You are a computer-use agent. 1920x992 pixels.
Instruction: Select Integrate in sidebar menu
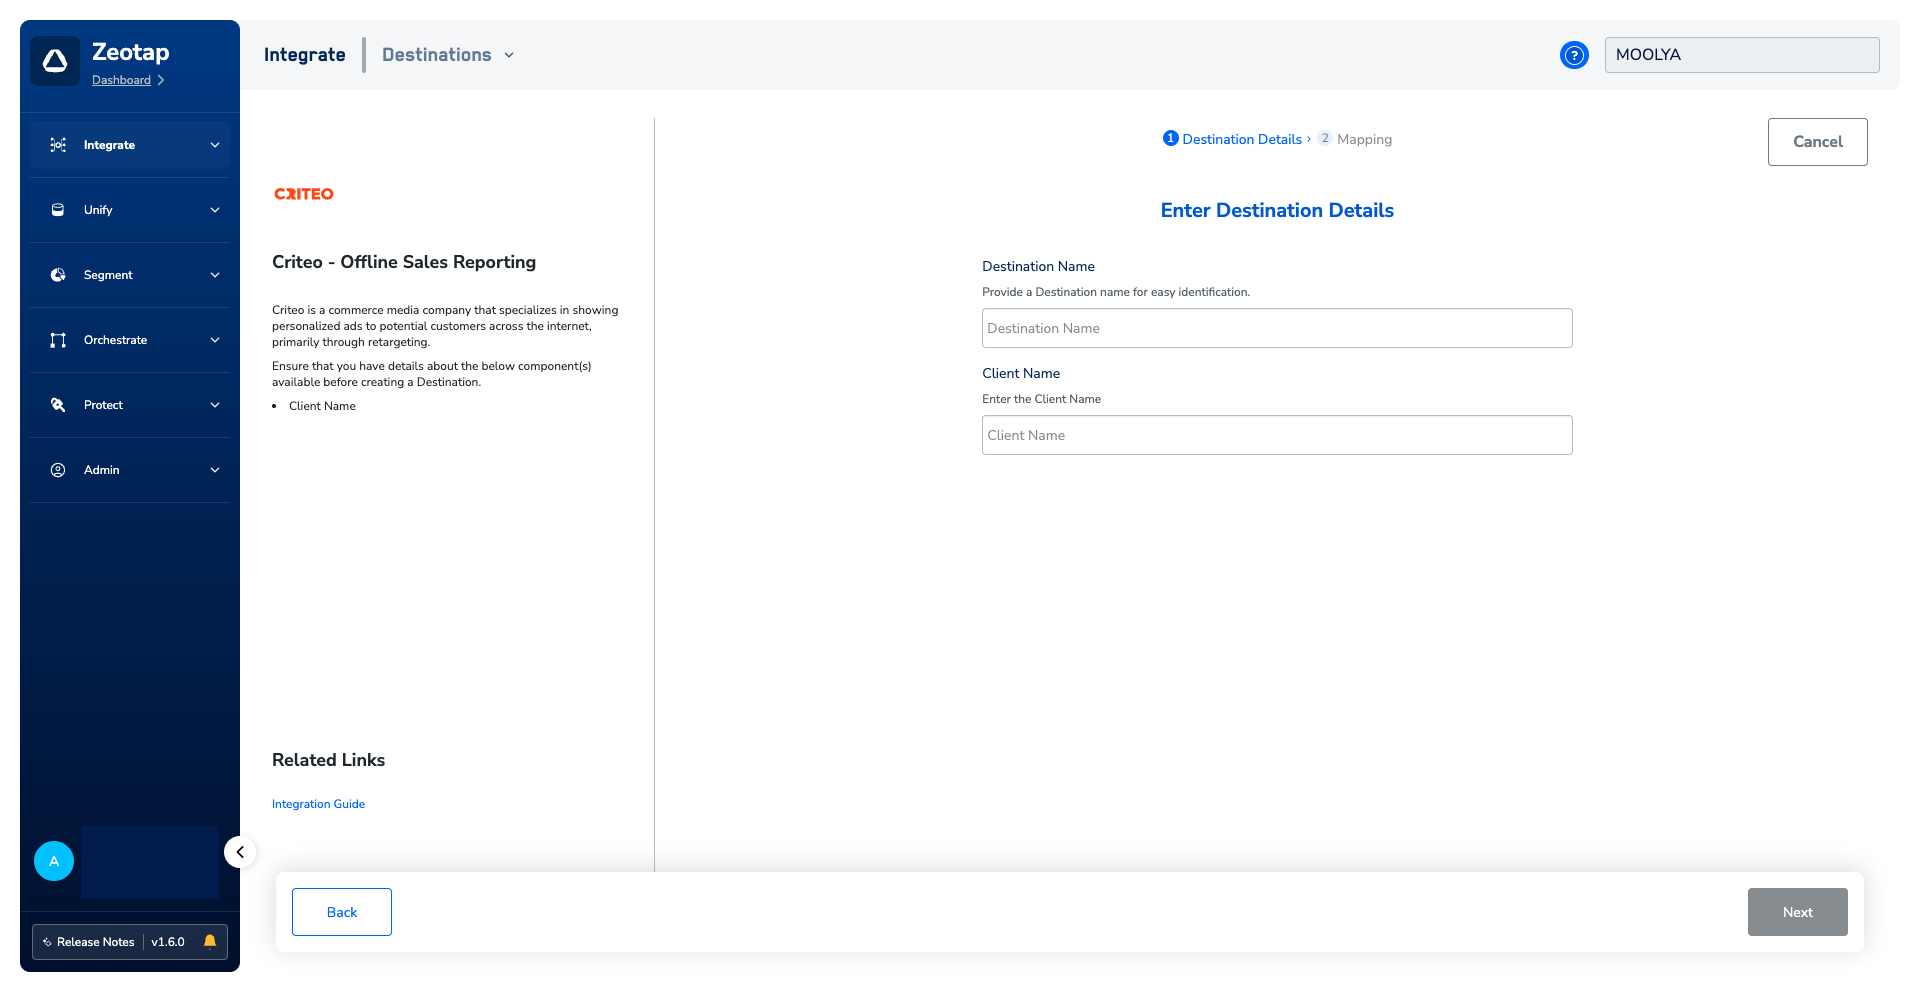130,145
